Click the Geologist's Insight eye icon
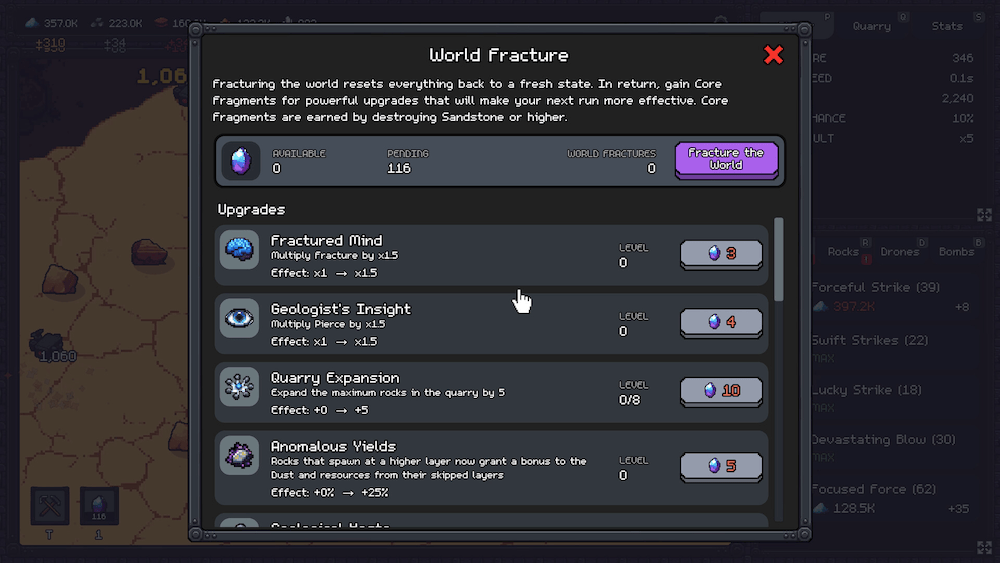This screenshot has height=563, width=1000. click(240, 318)
